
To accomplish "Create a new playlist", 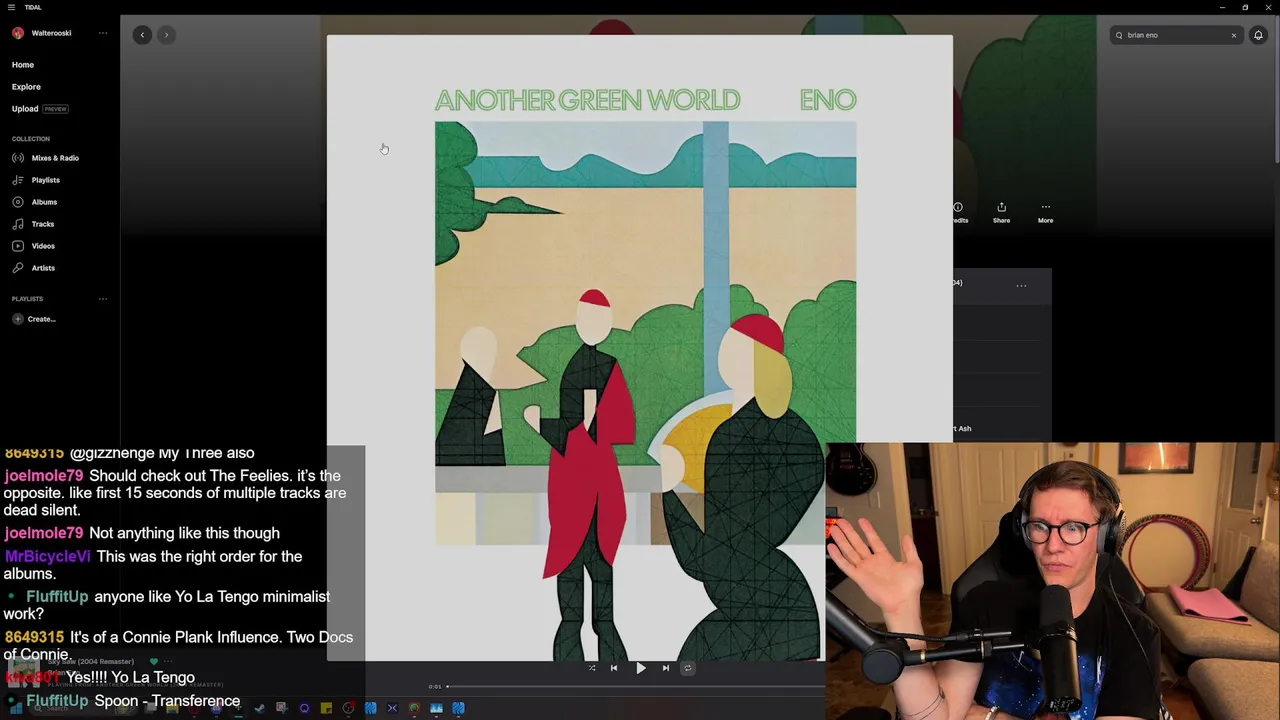I will [34, 319].
